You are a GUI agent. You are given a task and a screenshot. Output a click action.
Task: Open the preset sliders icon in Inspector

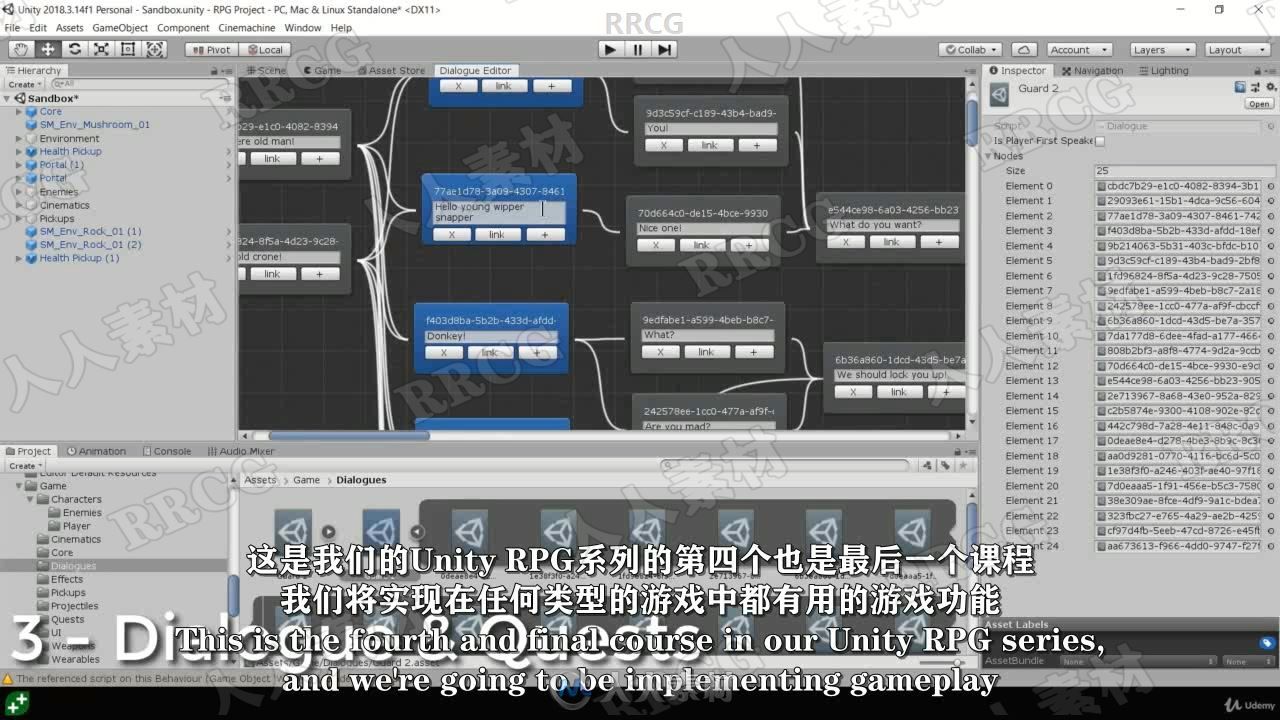1254,88
